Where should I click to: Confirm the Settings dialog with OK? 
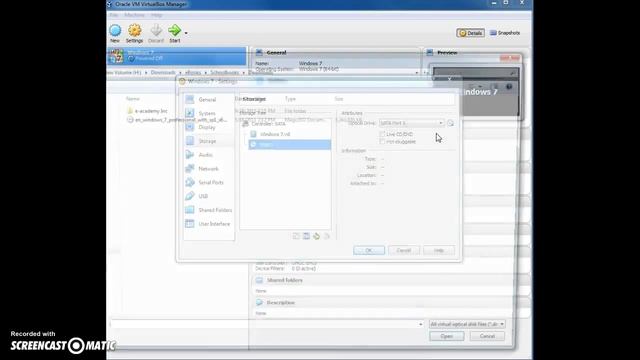(x=369, y=251)
